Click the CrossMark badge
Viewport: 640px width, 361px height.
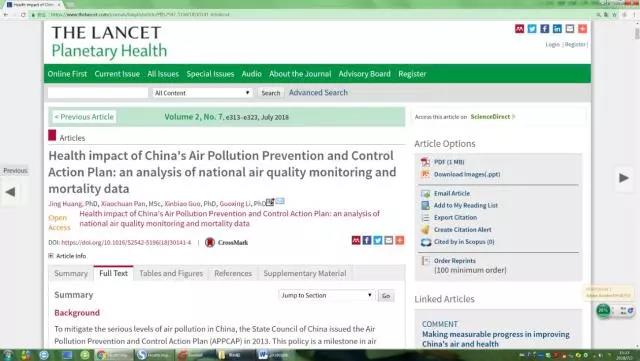[227, 243]
